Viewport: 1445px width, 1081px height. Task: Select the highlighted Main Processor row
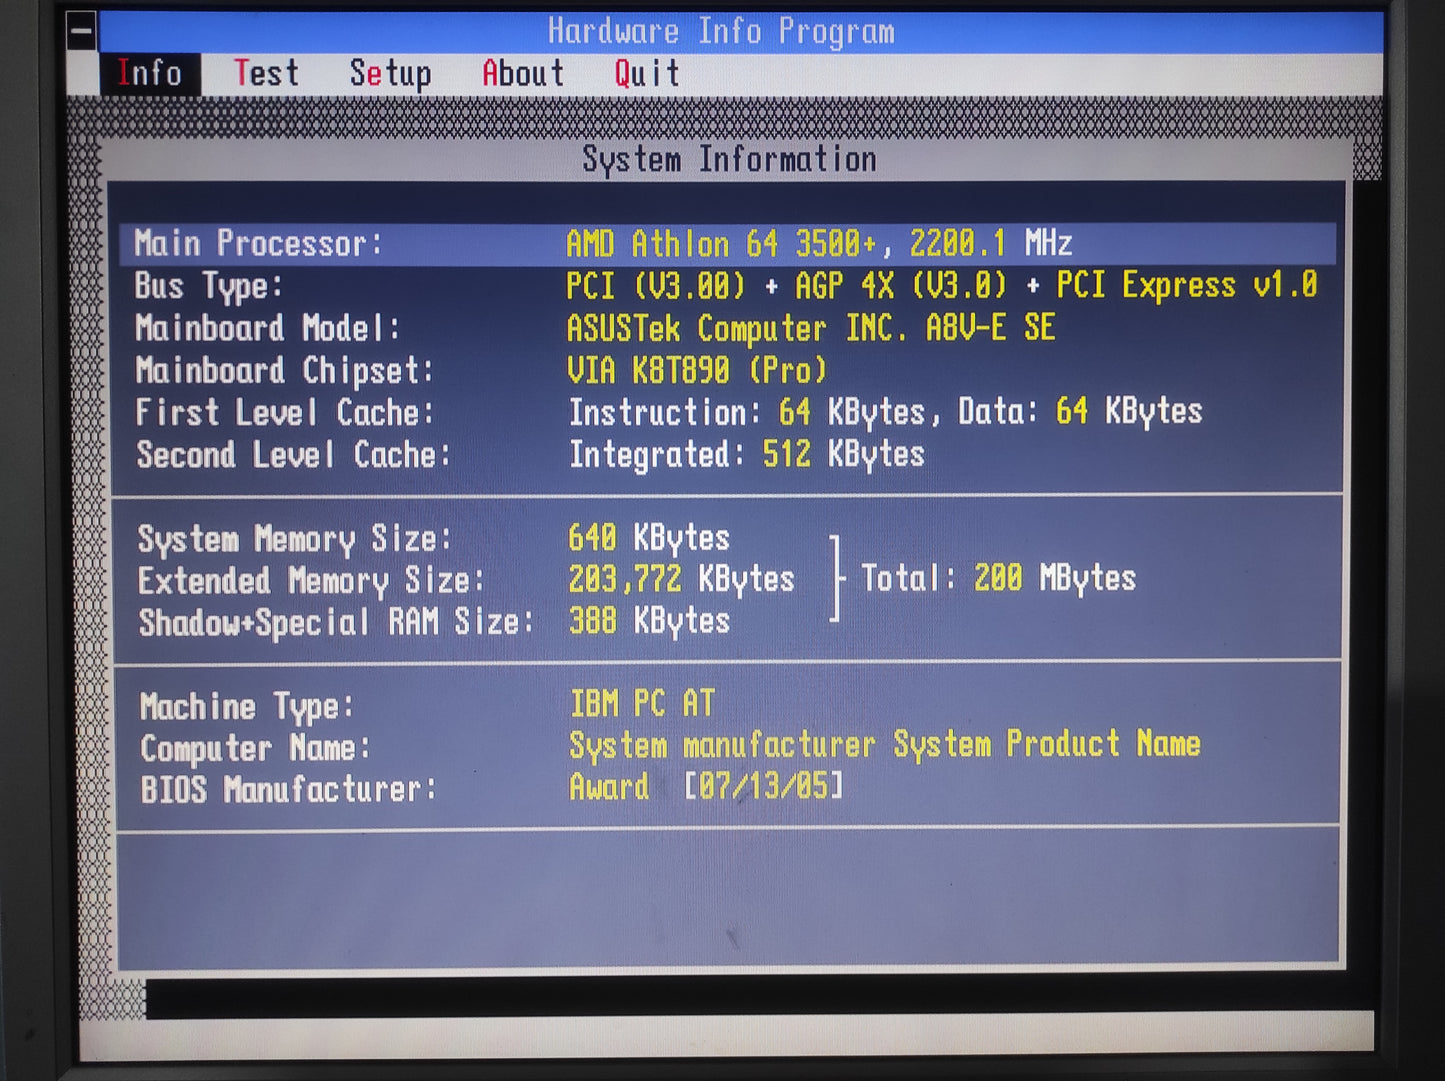coord(727,244)
